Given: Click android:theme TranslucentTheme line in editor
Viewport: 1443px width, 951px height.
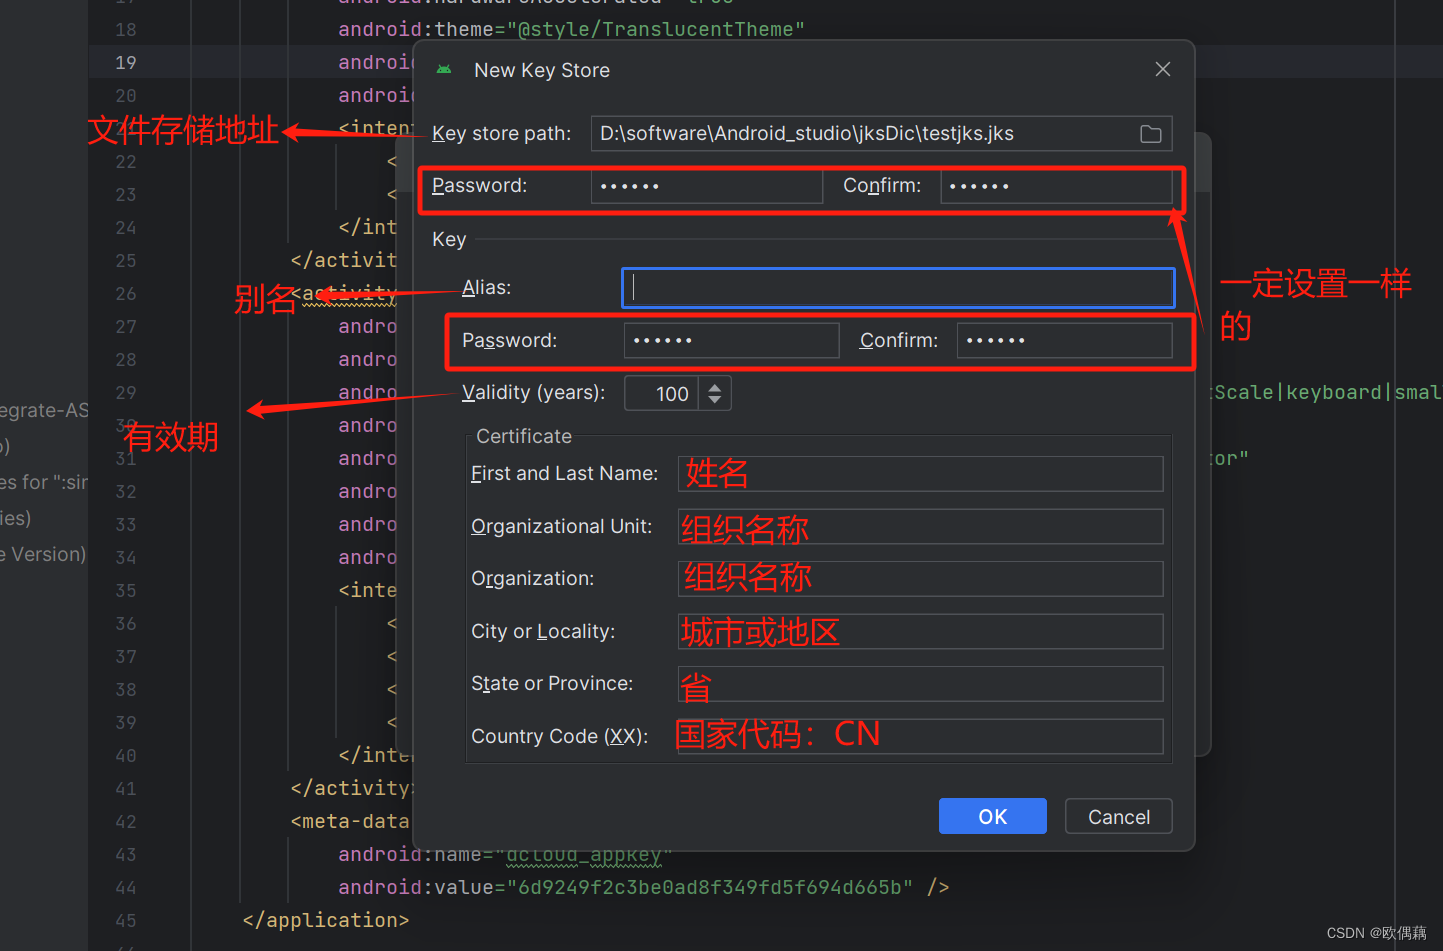Looking at the screenshot, I should pyautogui.click(x=571, y=29).
